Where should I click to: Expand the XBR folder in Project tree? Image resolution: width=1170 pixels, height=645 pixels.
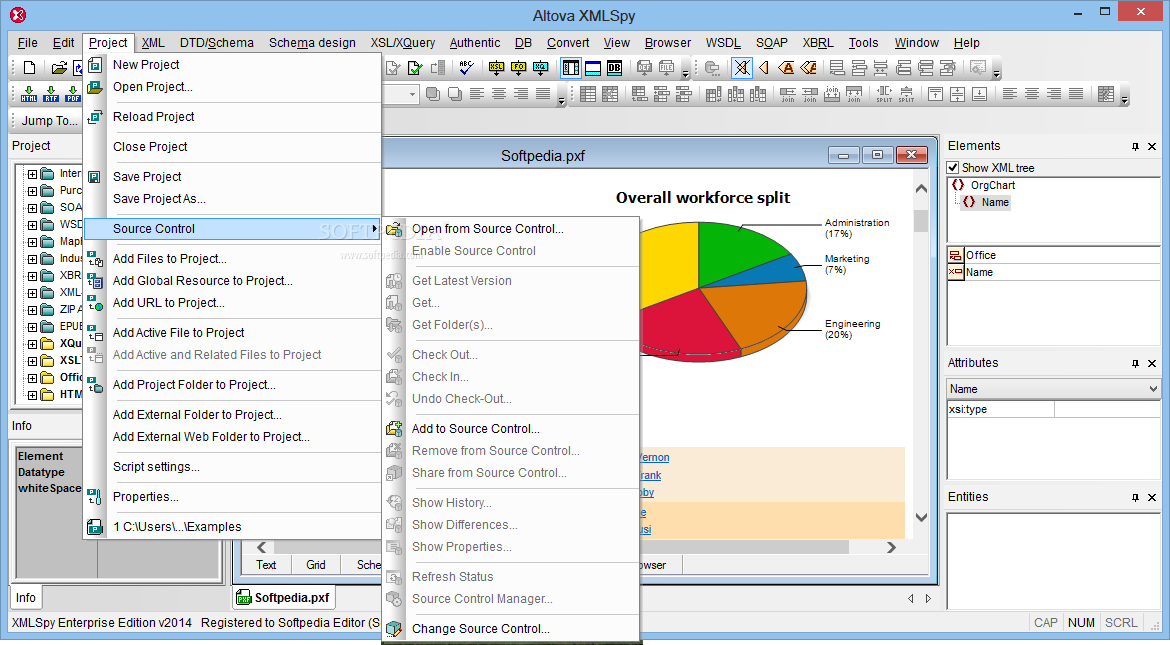(x=32, y=276)
